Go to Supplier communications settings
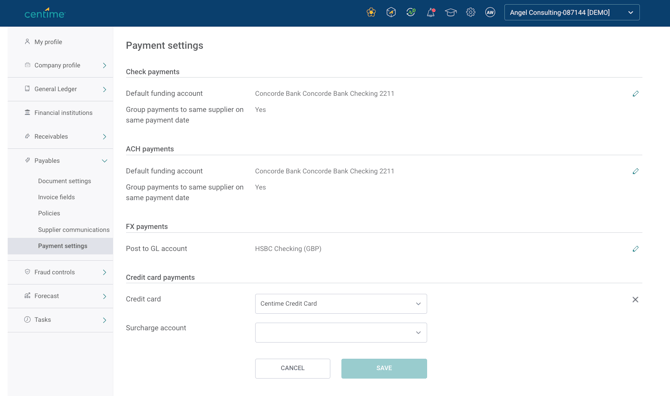 tap(73, 230)
